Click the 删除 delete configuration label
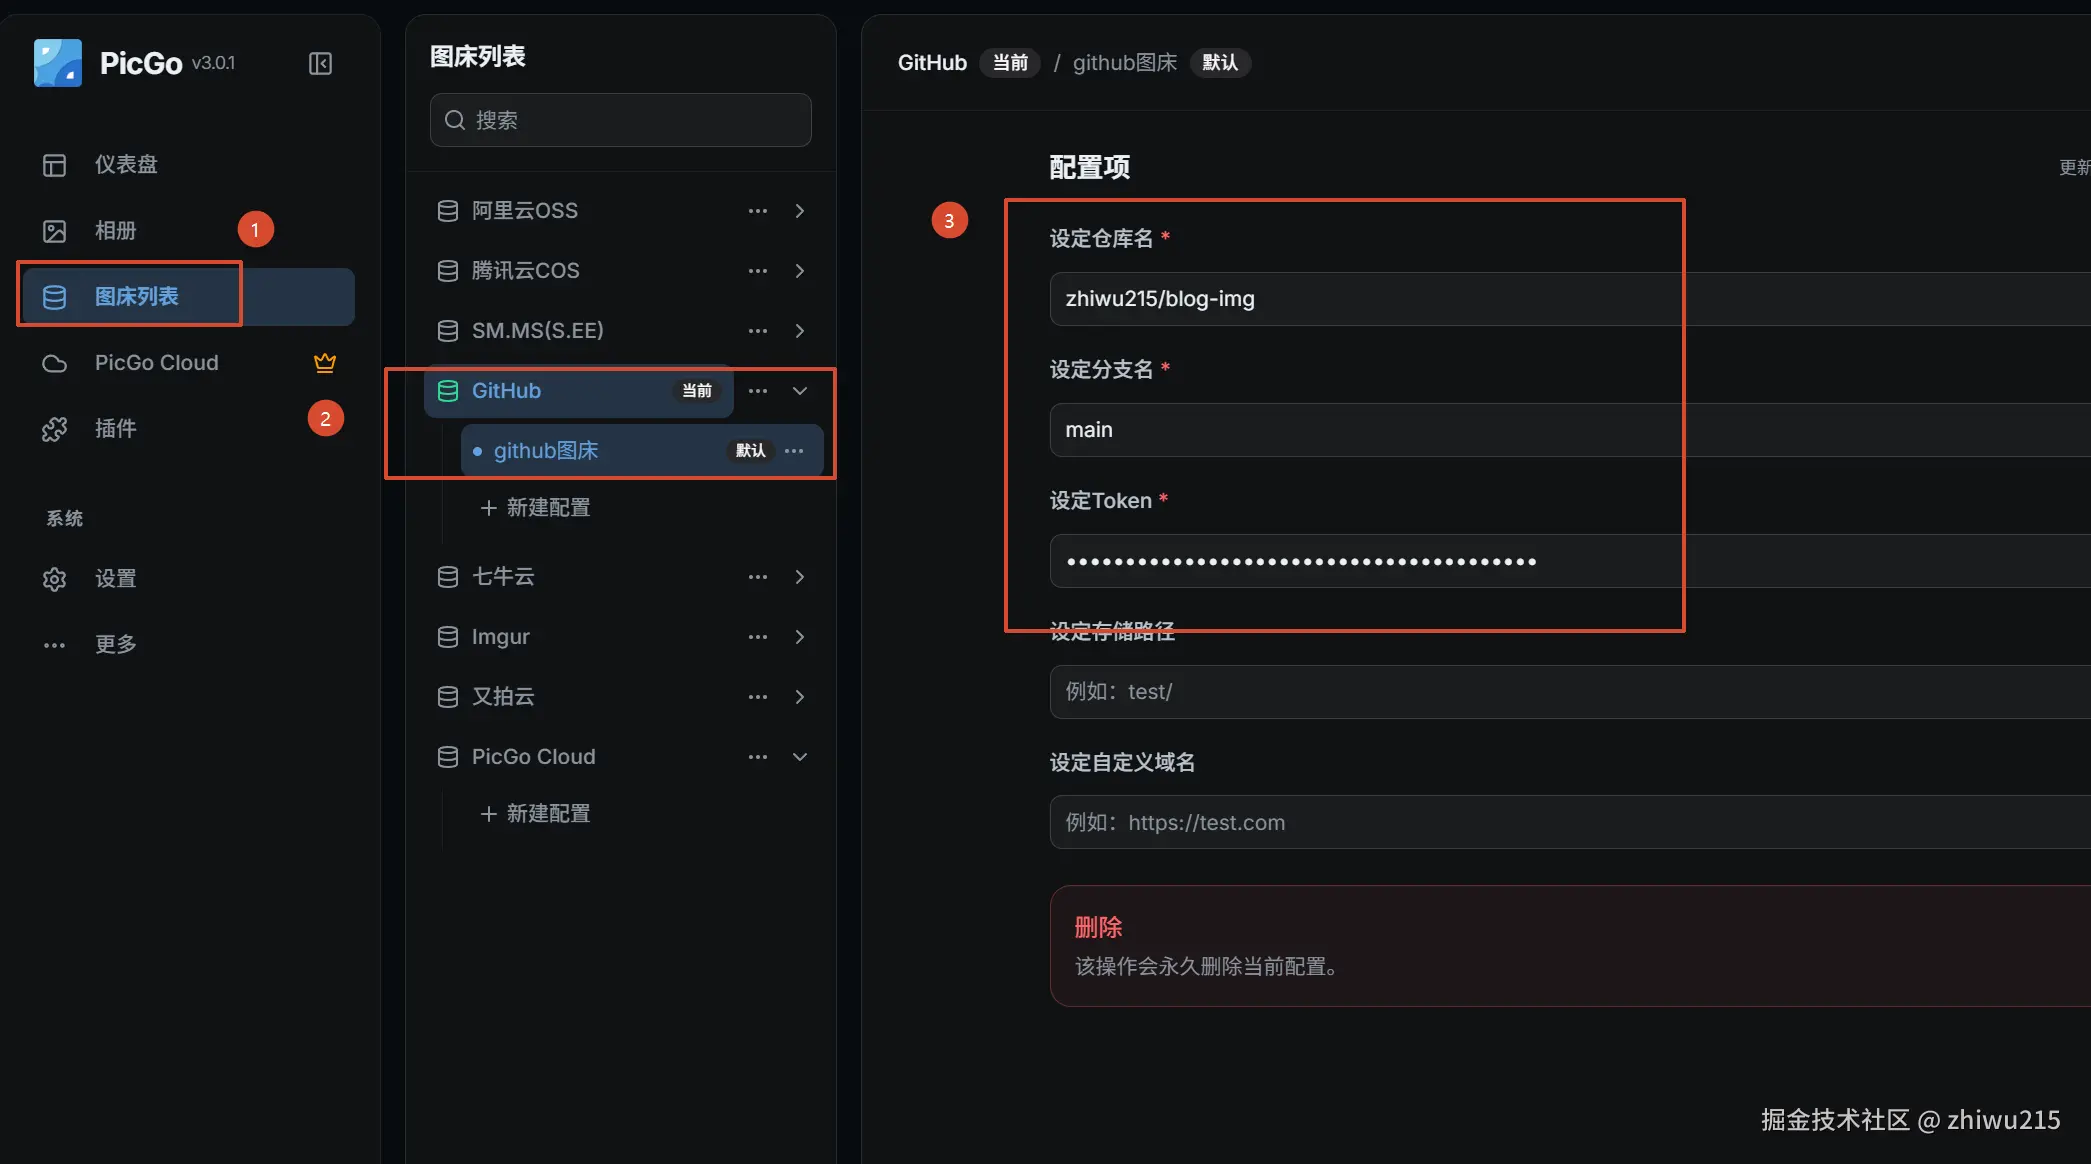The image size is (2091, 1164). point(1098,928)
